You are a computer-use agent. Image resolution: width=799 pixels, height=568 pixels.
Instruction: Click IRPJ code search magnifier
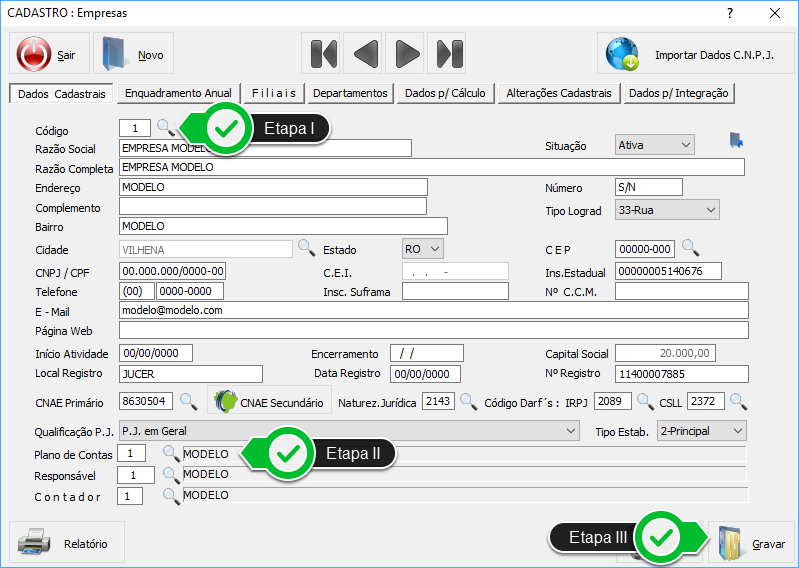(x=645, y=401)
